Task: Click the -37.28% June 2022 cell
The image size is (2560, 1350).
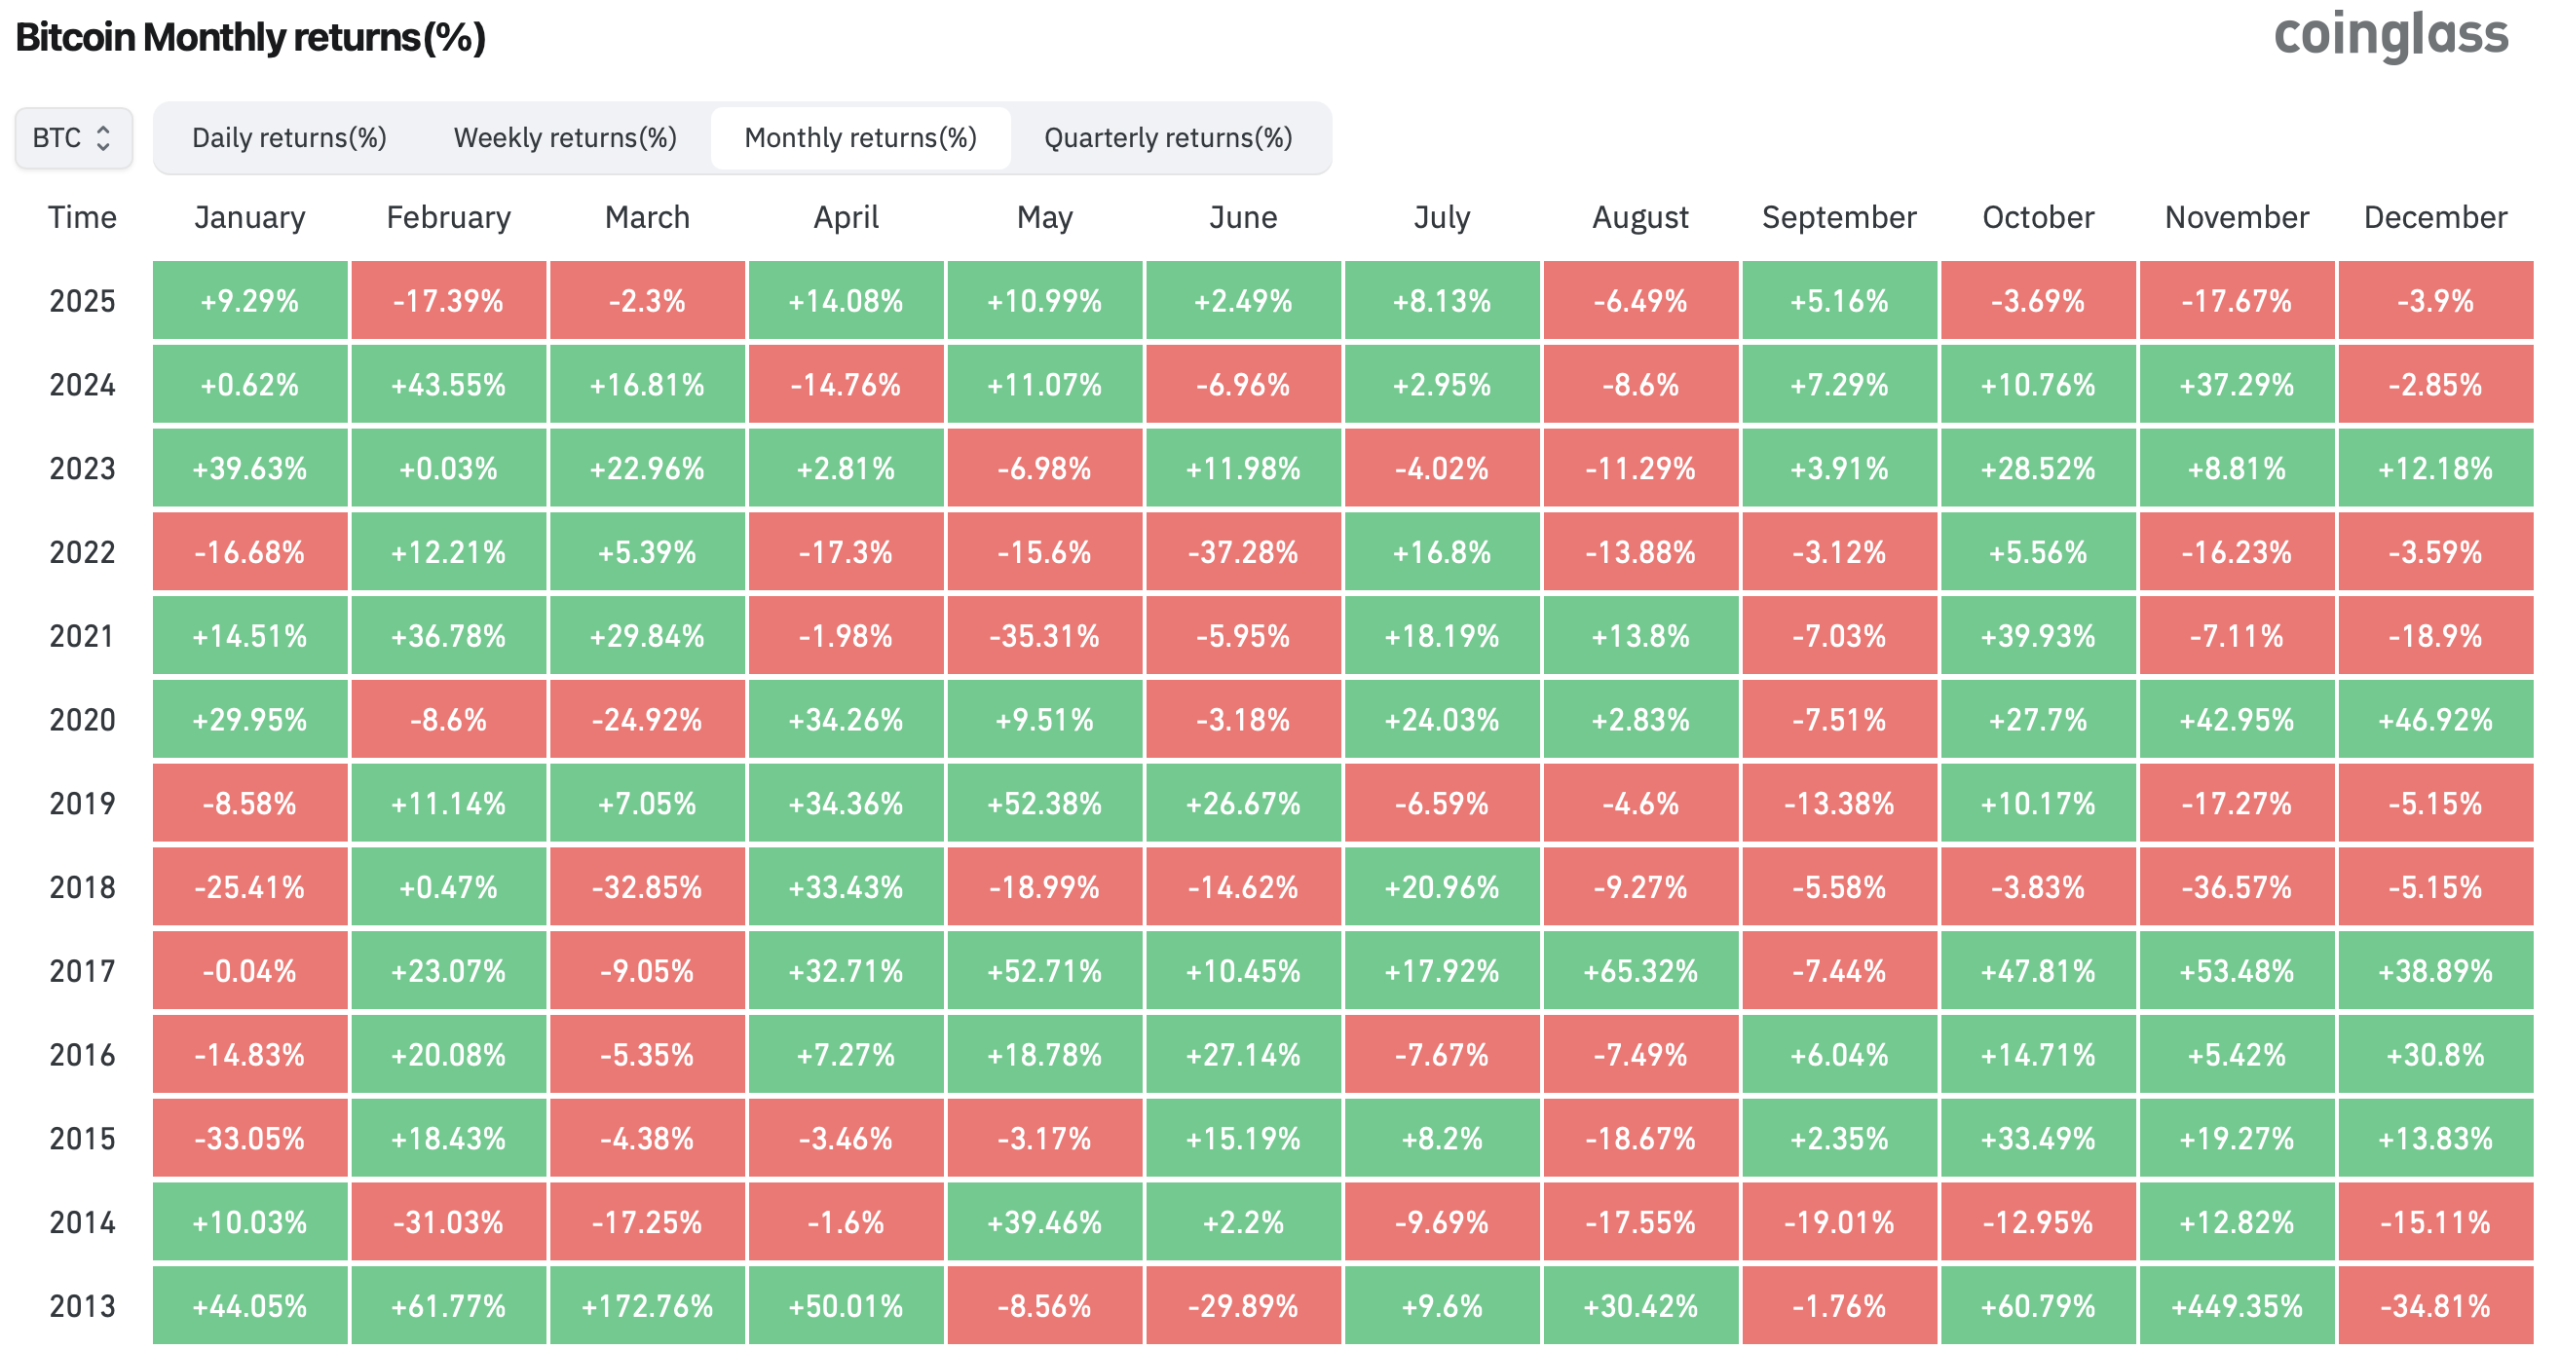Action: click(x=1243, y=552)
